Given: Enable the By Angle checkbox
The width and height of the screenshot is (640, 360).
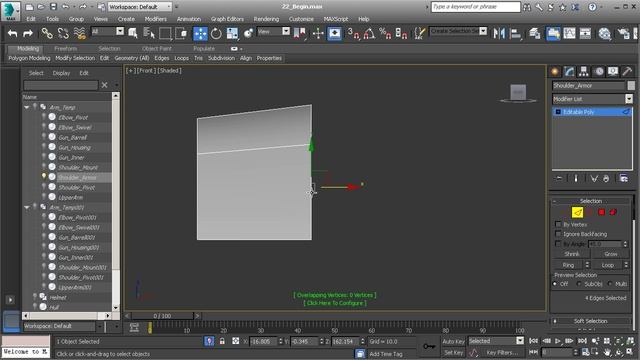Looking at the screenshot, I should click(558, 244).
